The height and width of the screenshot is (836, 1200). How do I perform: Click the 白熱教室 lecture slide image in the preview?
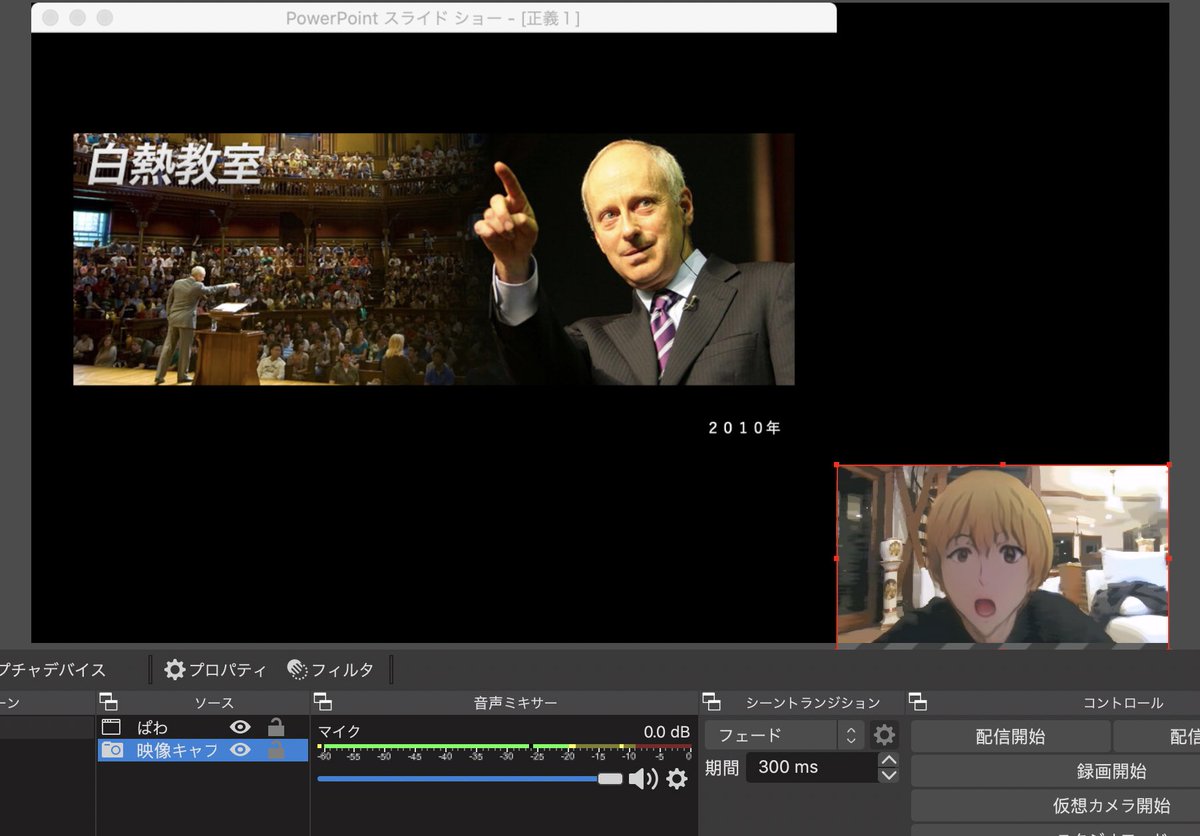tap(434, 259)
